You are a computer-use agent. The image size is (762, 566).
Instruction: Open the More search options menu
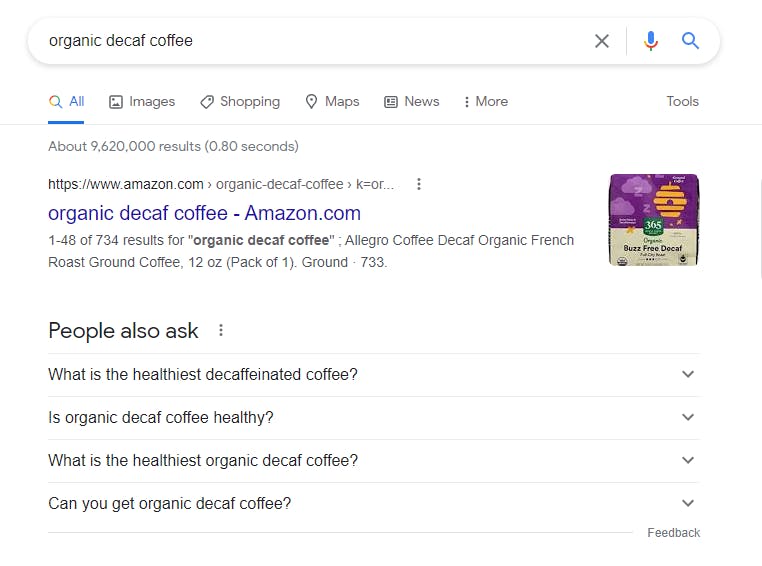click(x=485, y=102)
